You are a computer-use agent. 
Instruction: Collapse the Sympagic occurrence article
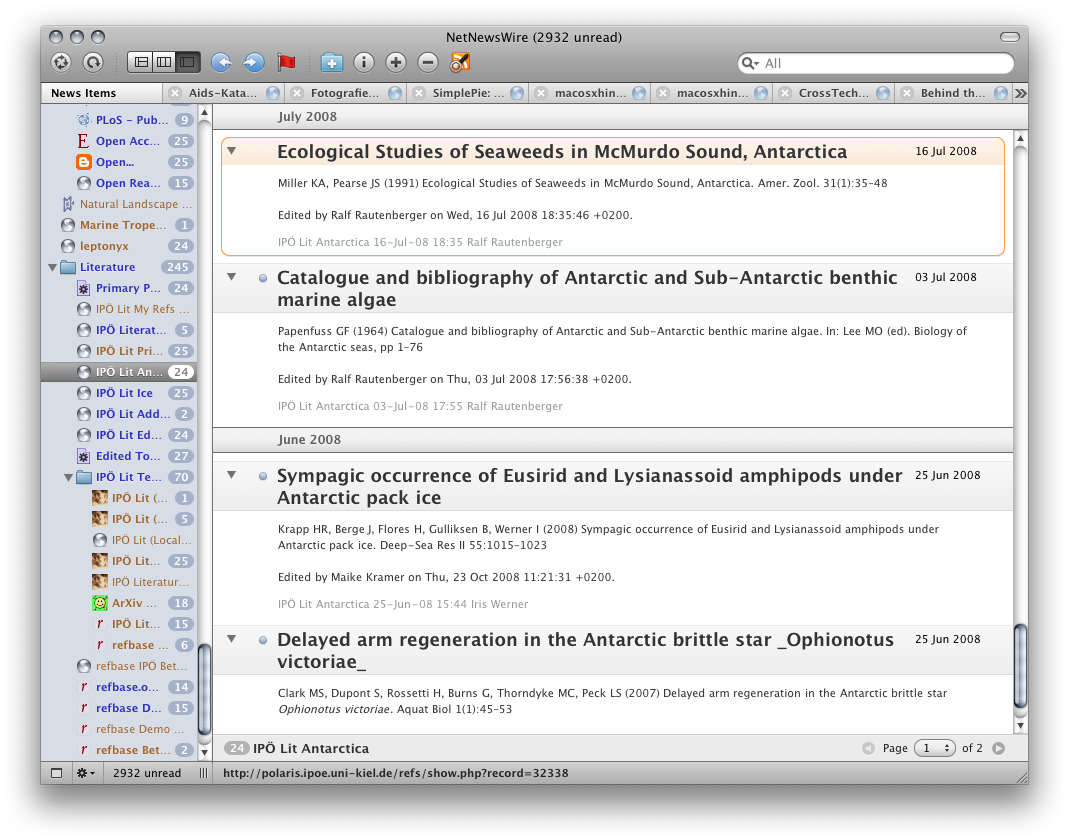coord(232,475)
